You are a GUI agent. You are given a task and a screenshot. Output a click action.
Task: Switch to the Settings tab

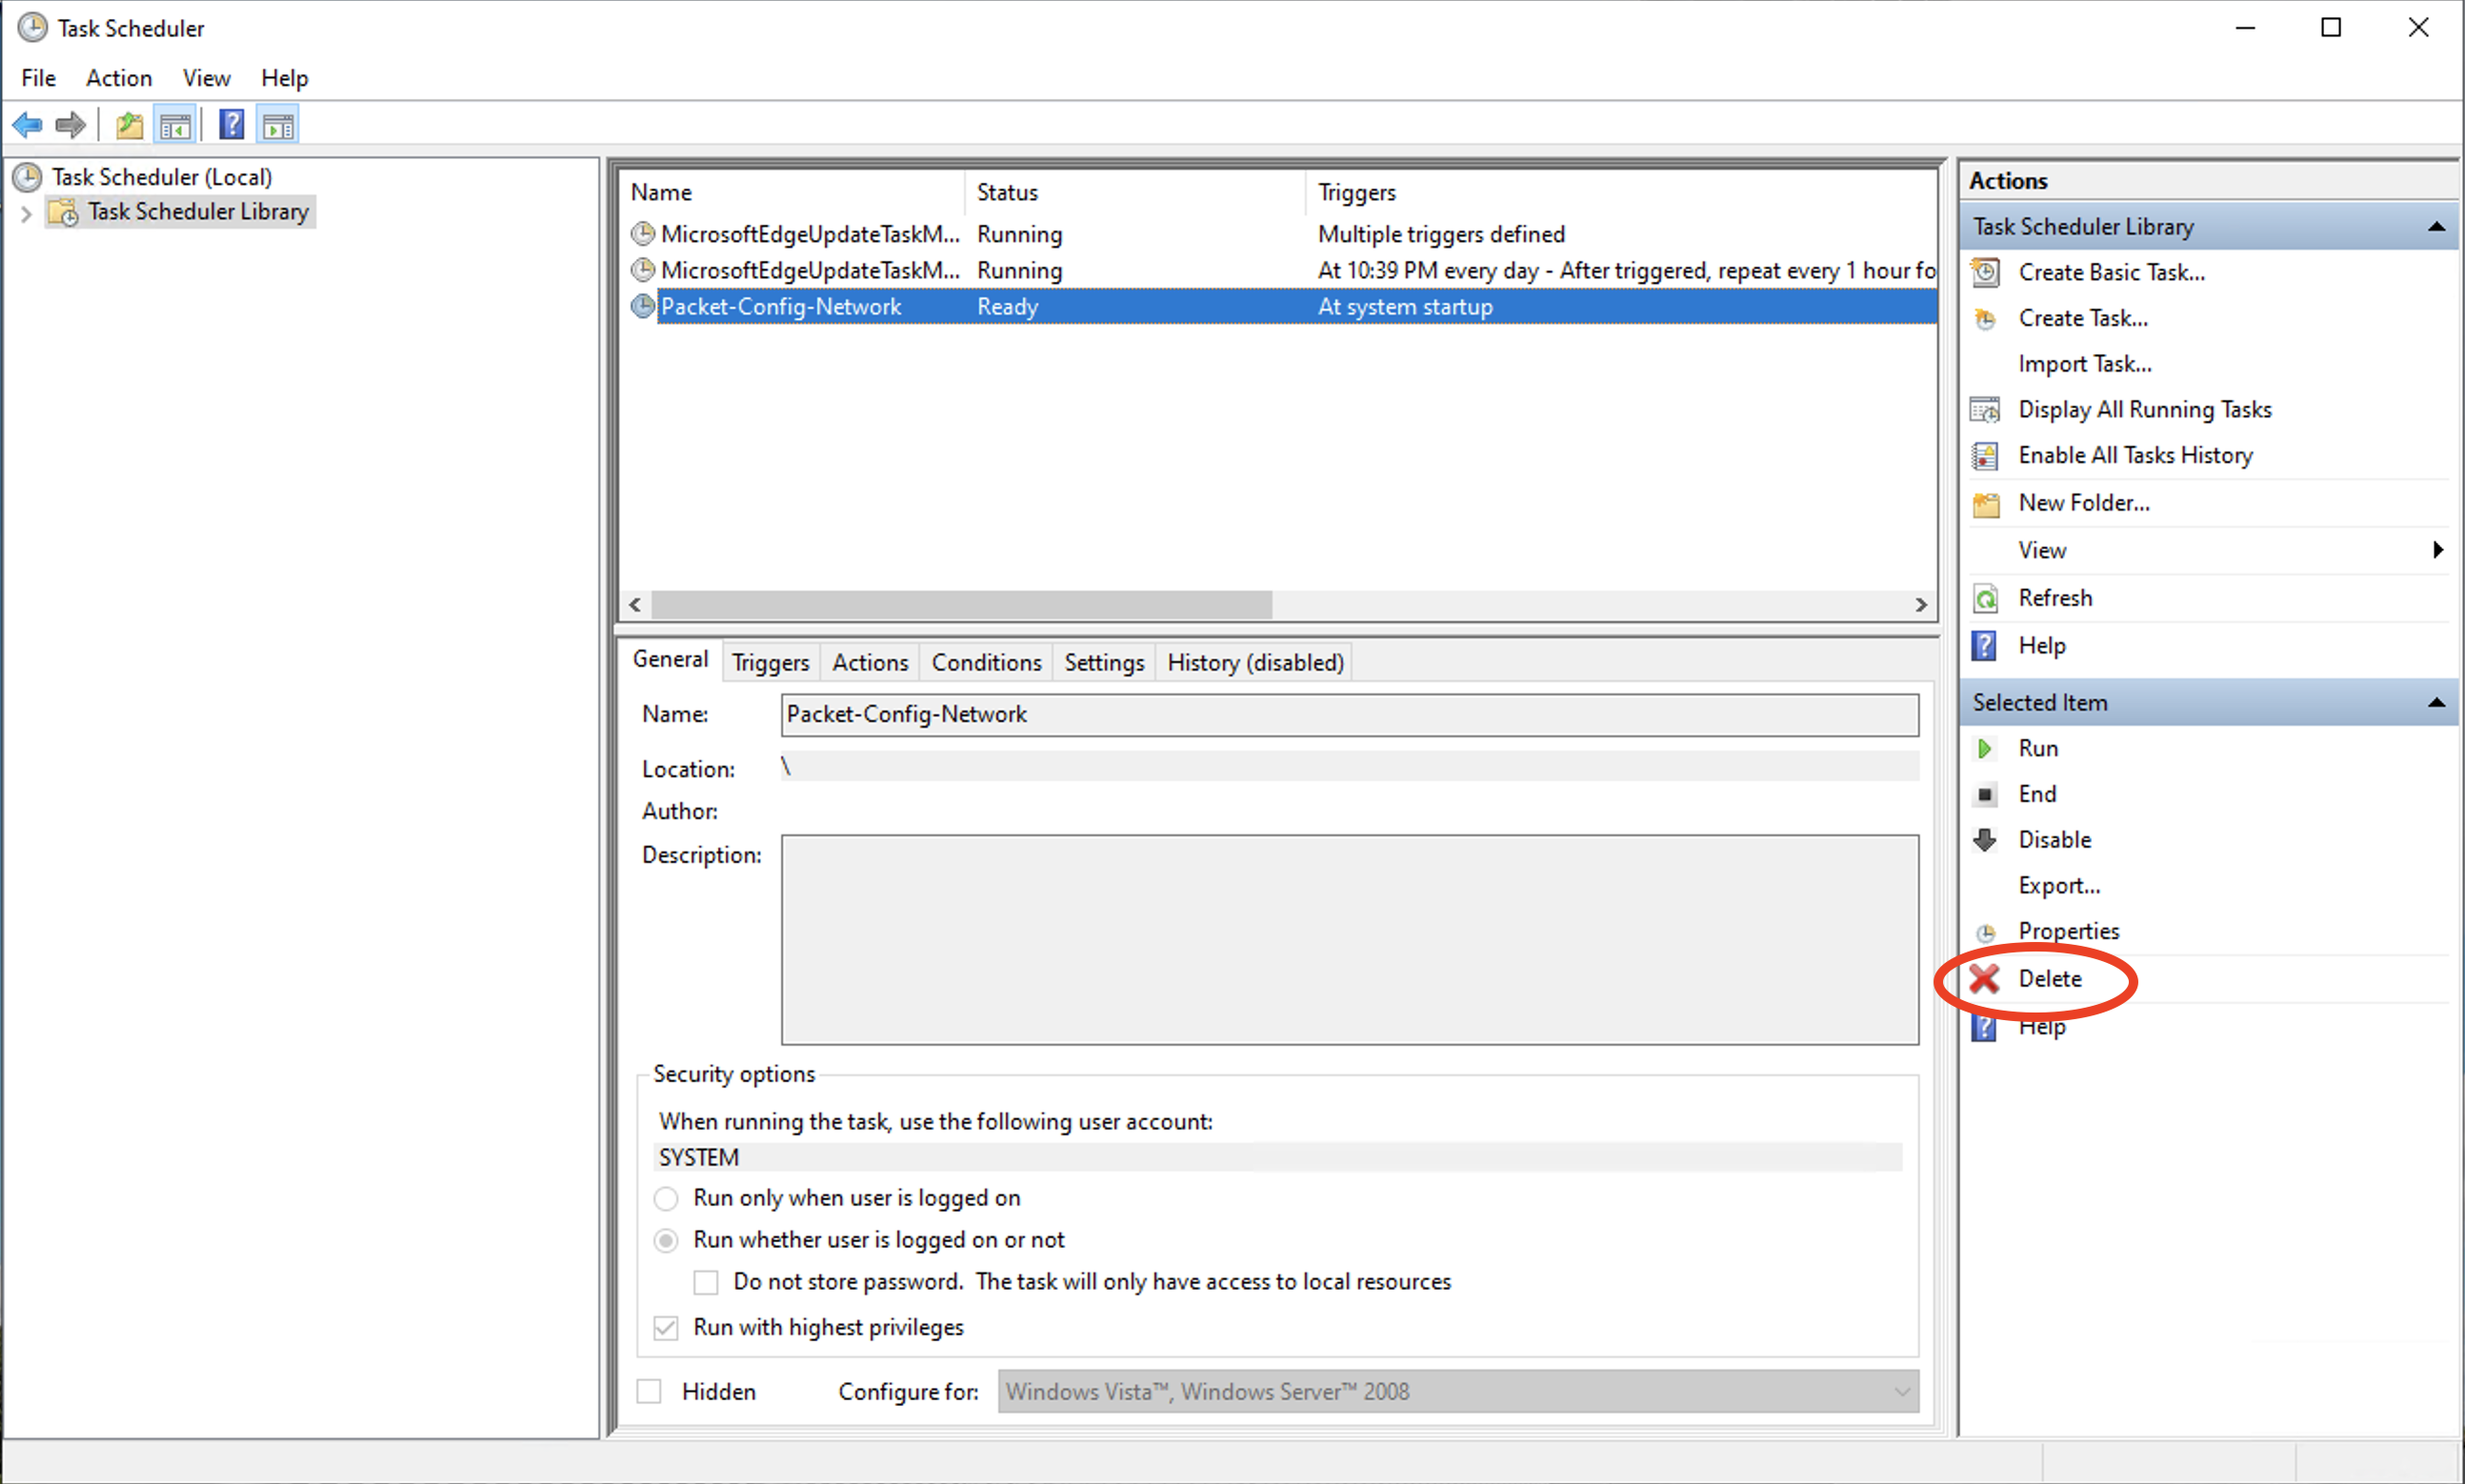(1104, 662)
